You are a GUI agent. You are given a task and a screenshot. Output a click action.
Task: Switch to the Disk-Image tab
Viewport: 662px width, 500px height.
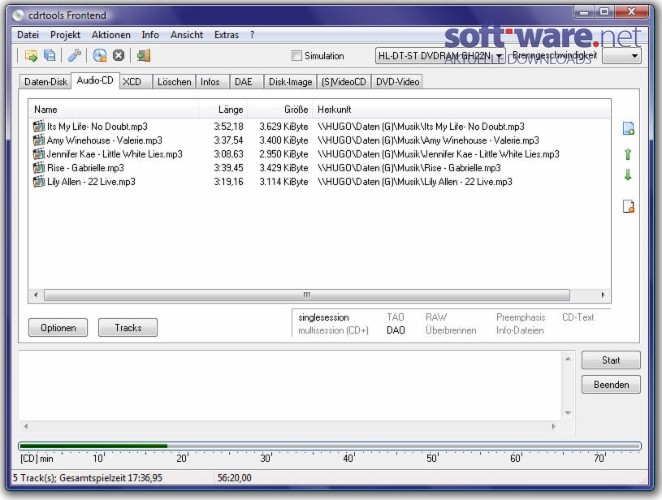290,82
